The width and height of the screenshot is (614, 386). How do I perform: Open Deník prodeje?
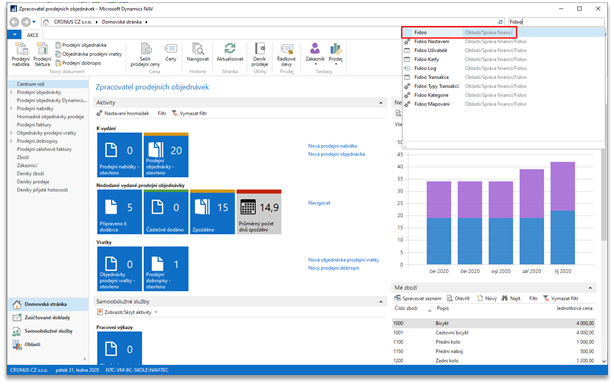tap(260, 54)
